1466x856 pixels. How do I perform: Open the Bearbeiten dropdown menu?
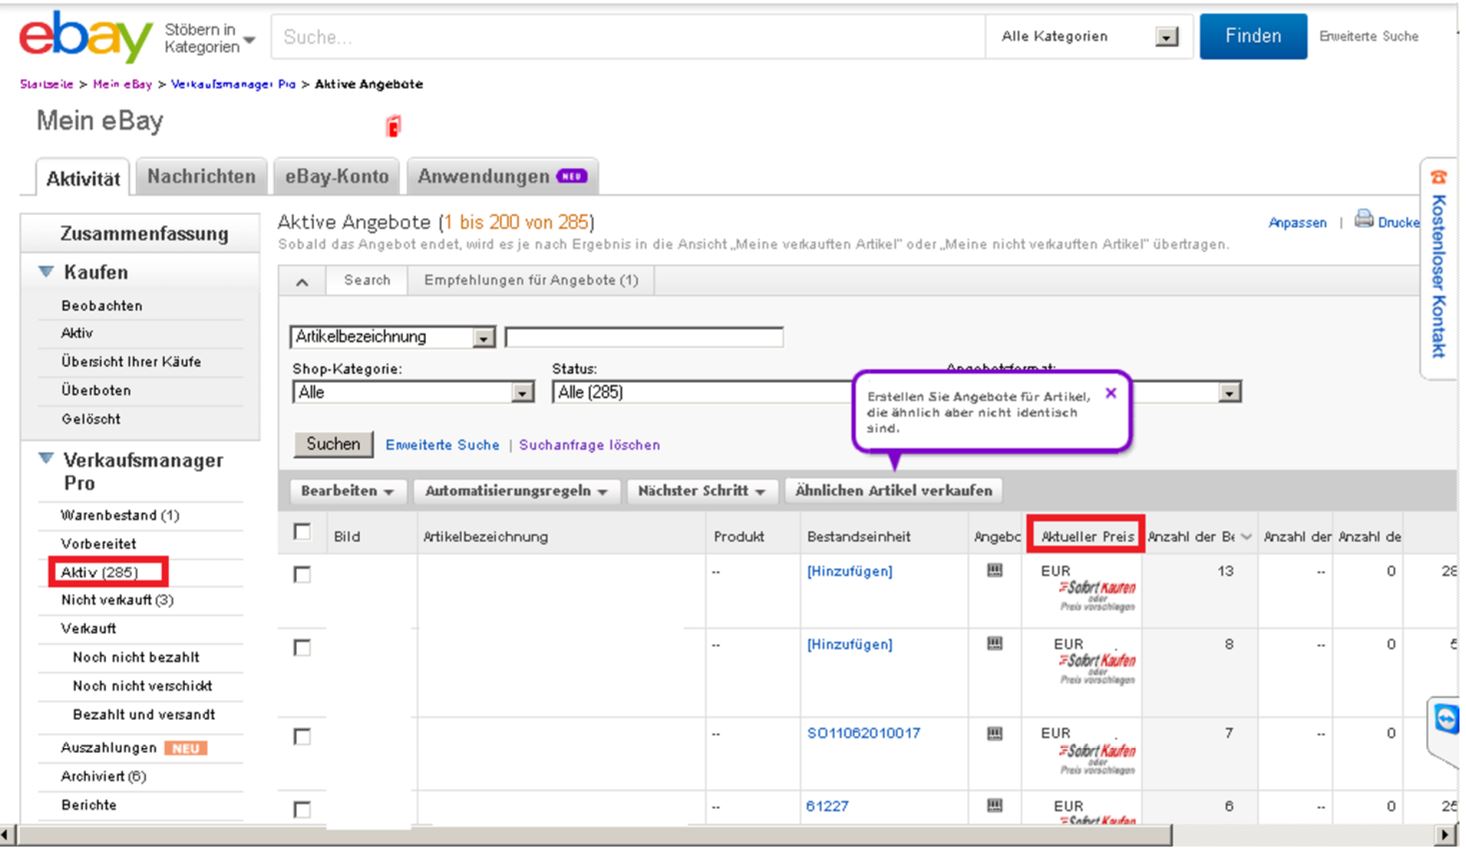point(347,491)
